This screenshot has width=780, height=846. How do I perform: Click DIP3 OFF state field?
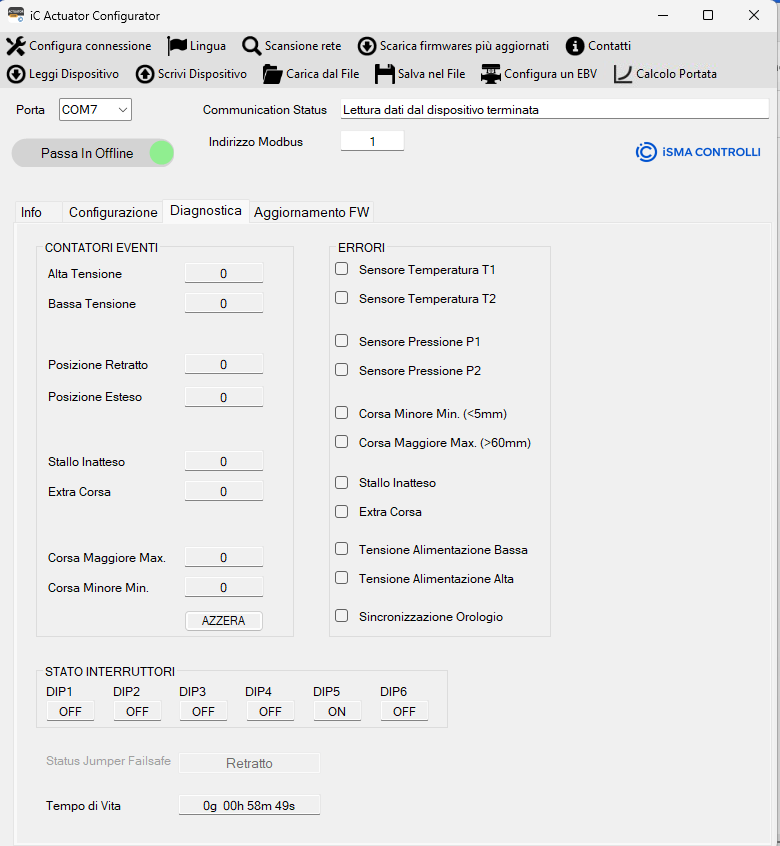point(203,711)
